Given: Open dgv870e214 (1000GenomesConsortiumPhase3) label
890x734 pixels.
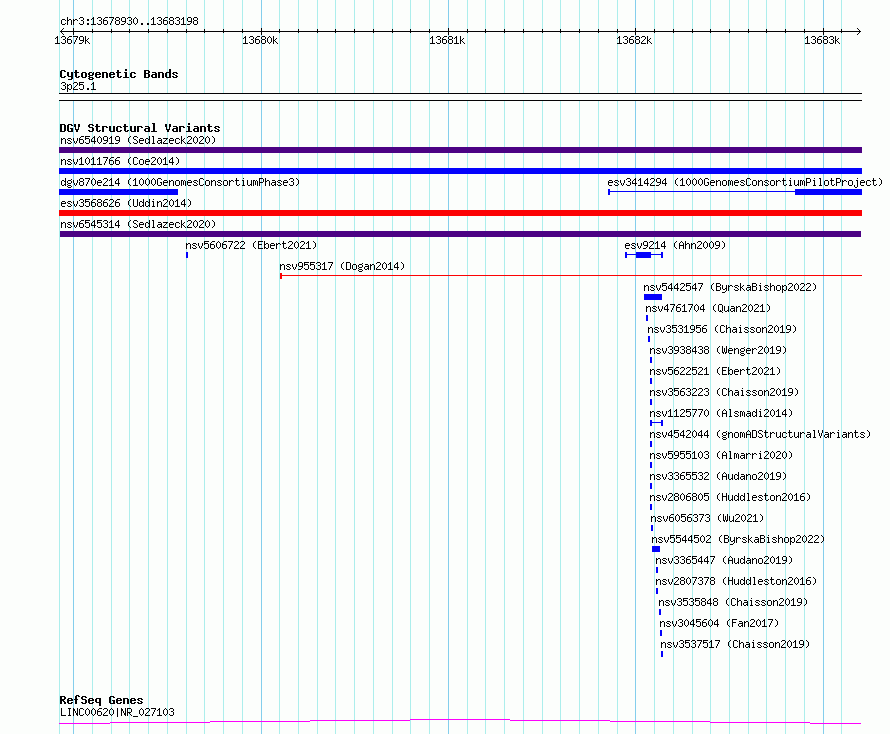Looking at the screenshot, I should (x=180, y=182).
